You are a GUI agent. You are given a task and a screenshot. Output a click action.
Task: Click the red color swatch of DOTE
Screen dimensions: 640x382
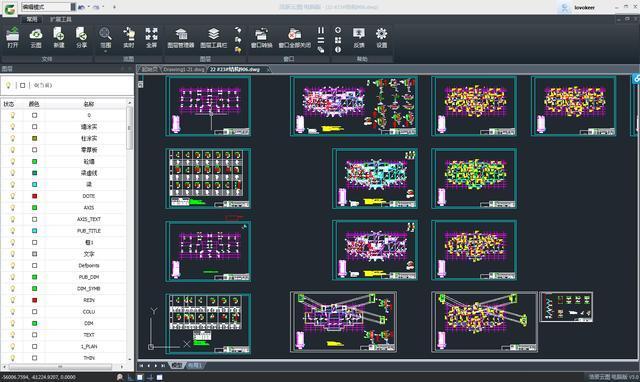(x=34, y=196)
